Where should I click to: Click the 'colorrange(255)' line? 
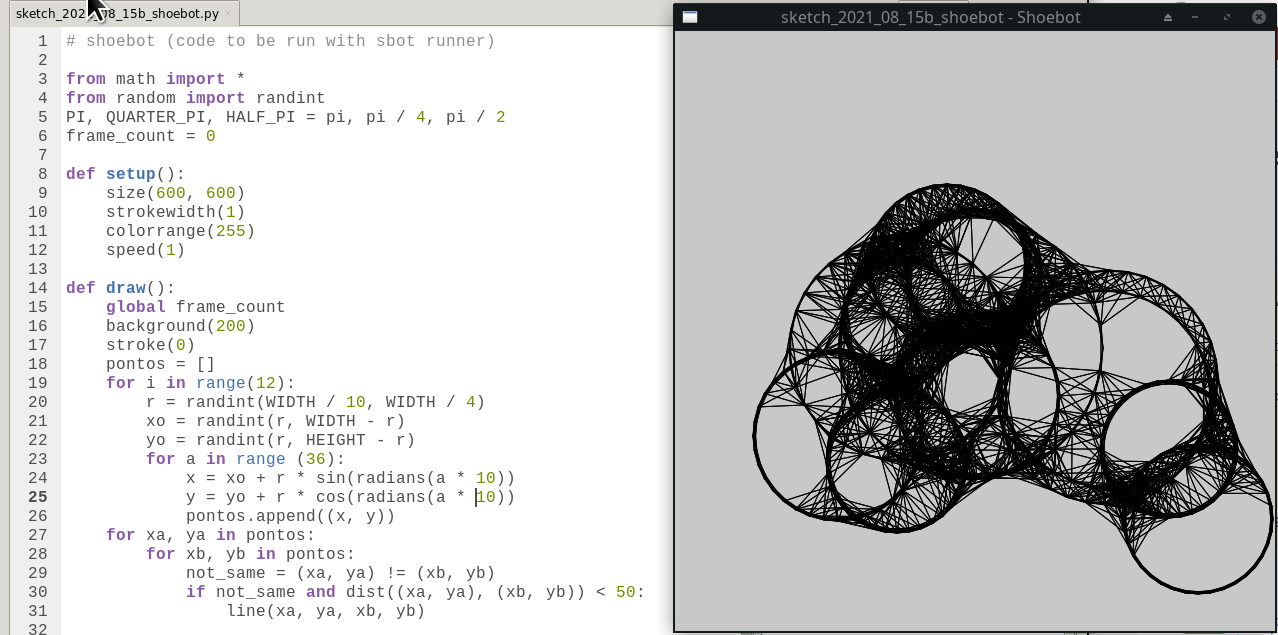pos(180,231)
